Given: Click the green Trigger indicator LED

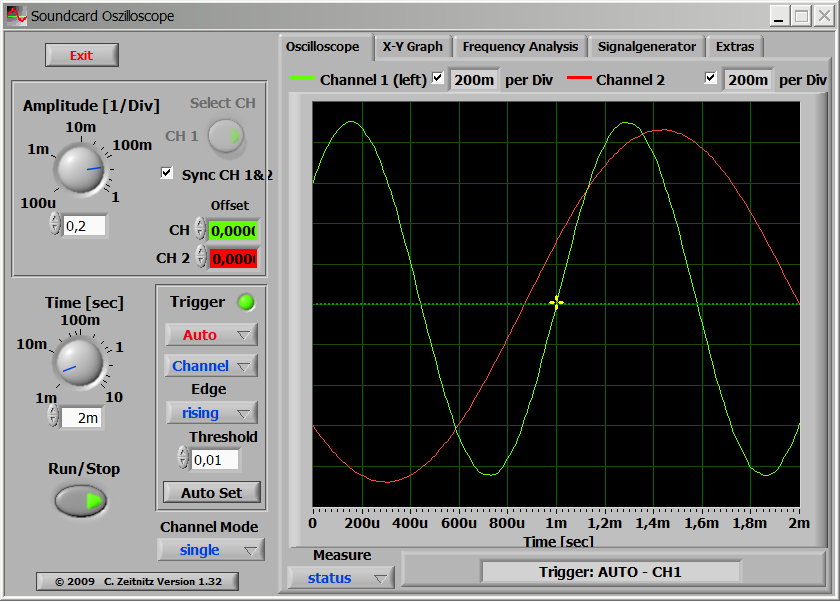Looking at the screenshot, I should pyautogui.click(x=246, y=302).
